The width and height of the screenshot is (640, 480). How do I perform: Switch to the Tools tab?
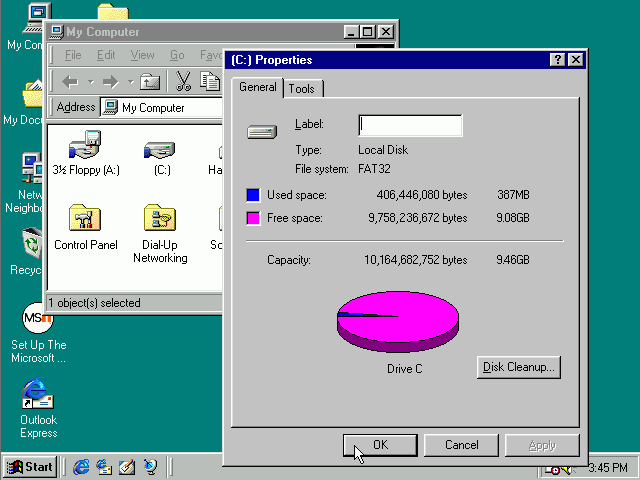[x=301, y=89]
